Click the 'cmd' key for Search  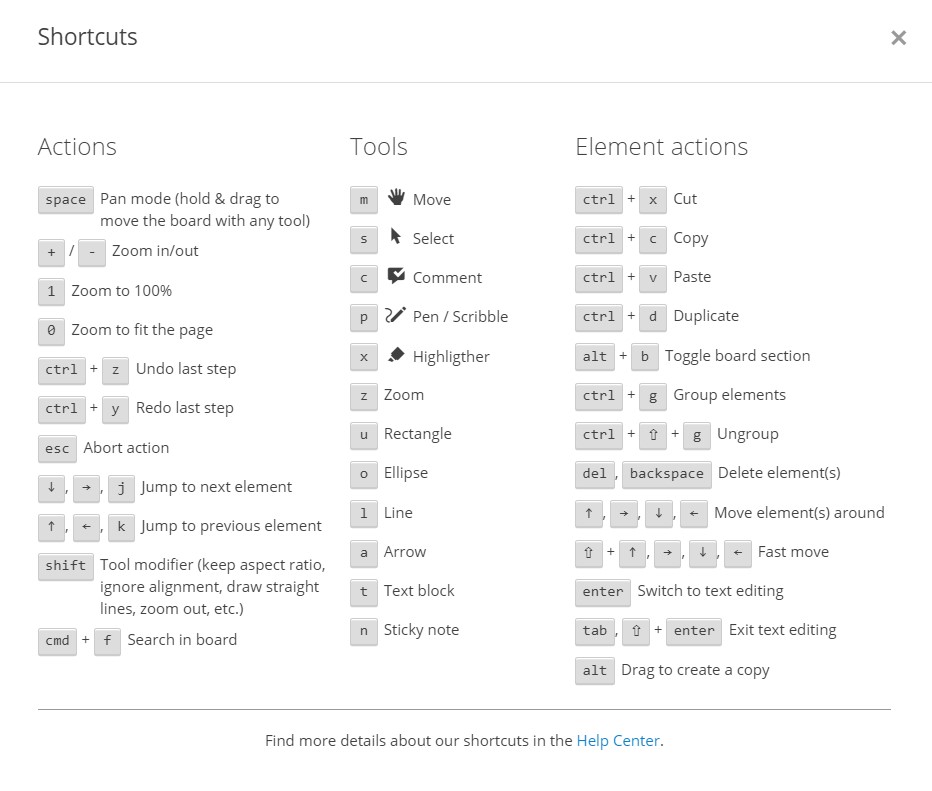coord(57,640)
